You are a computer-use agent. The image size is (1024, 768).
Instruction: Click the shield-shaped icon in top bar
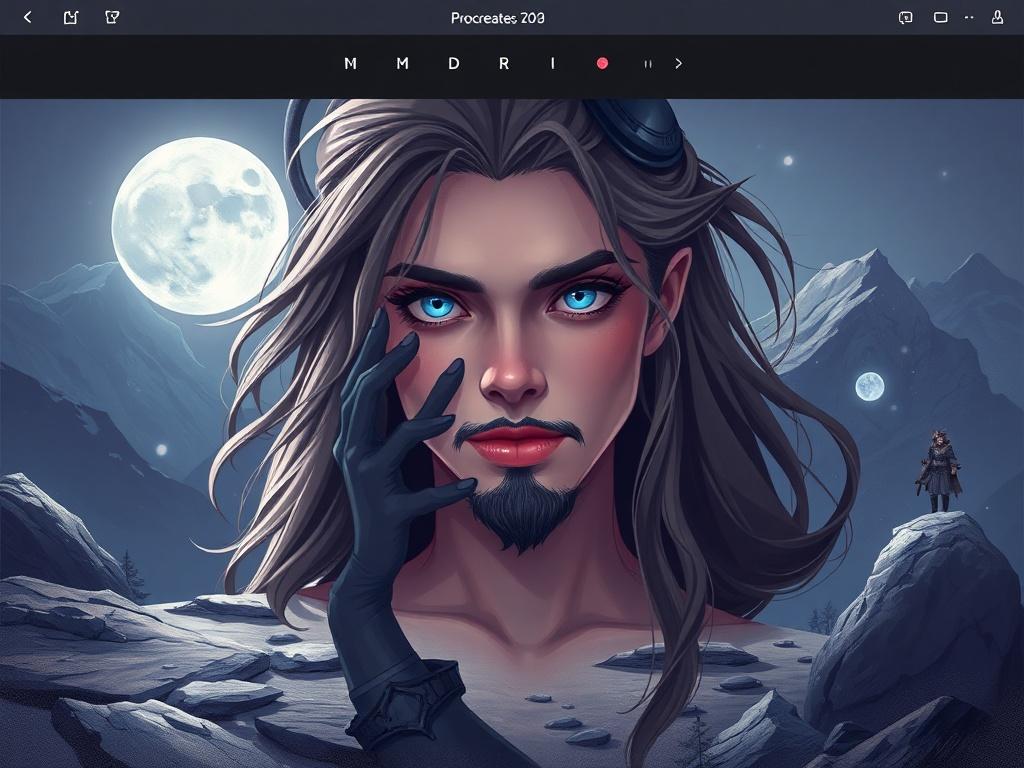pyautogui.click(x=112, y=17)
